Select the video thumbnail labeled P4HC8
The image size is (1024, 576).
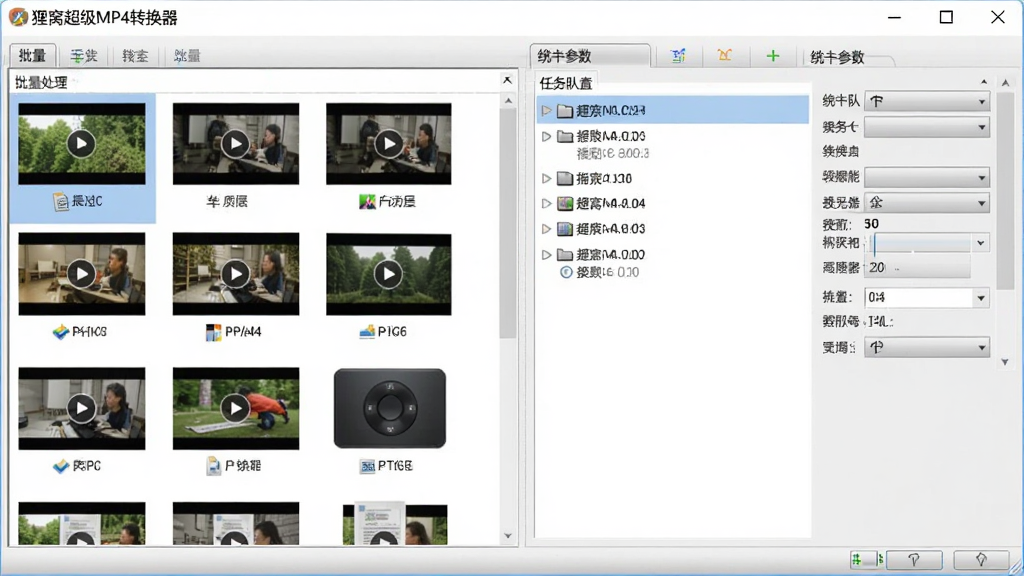[82, 274]
